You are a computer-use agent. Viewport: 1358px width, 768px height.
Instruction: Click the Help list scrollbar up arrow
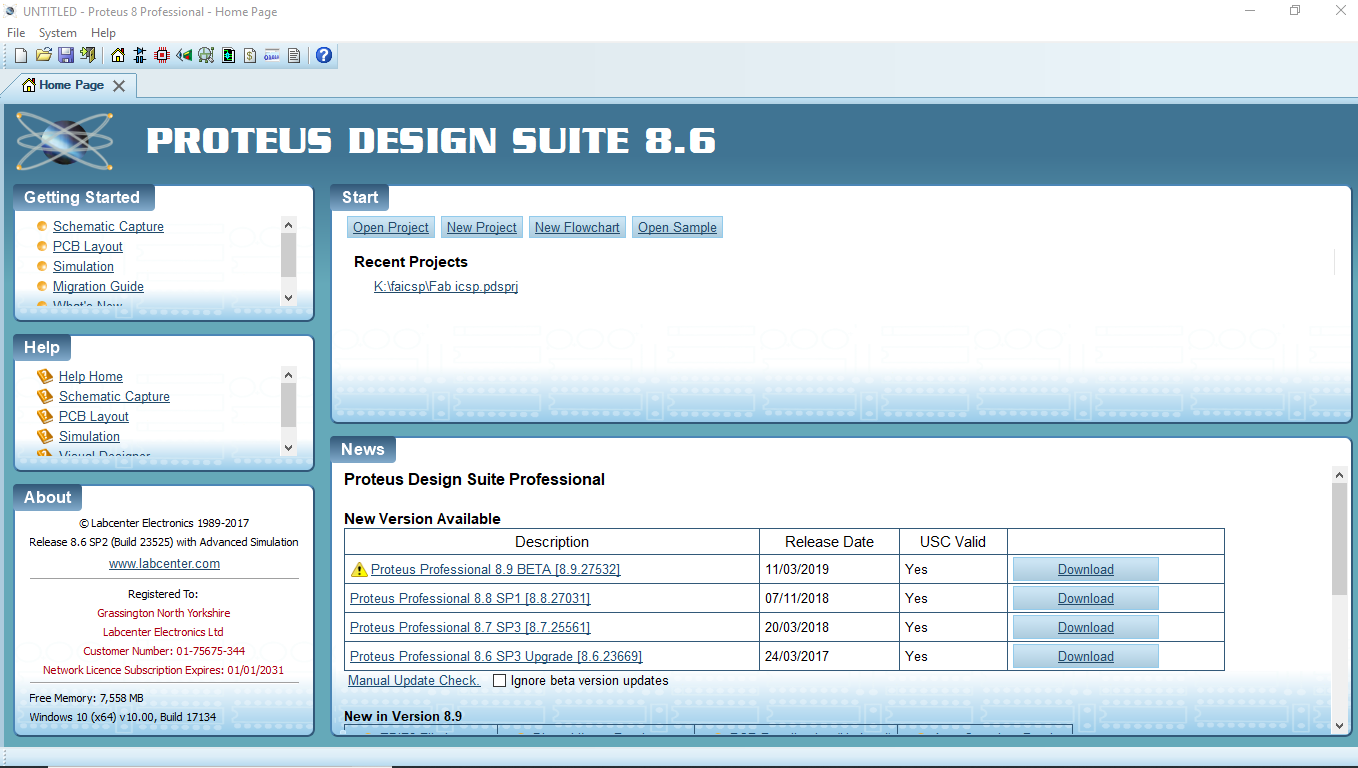tap(289, 375)
